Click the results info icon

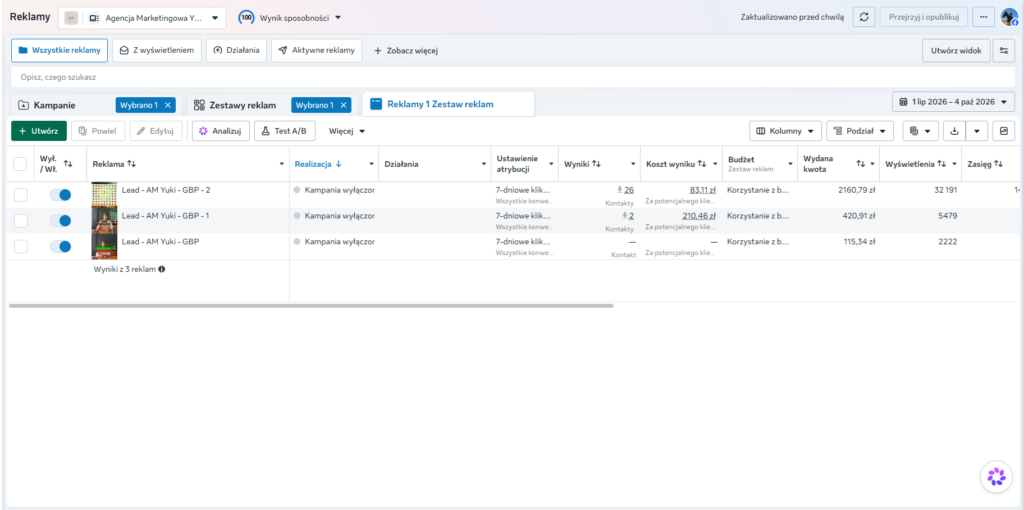(161, 268)
